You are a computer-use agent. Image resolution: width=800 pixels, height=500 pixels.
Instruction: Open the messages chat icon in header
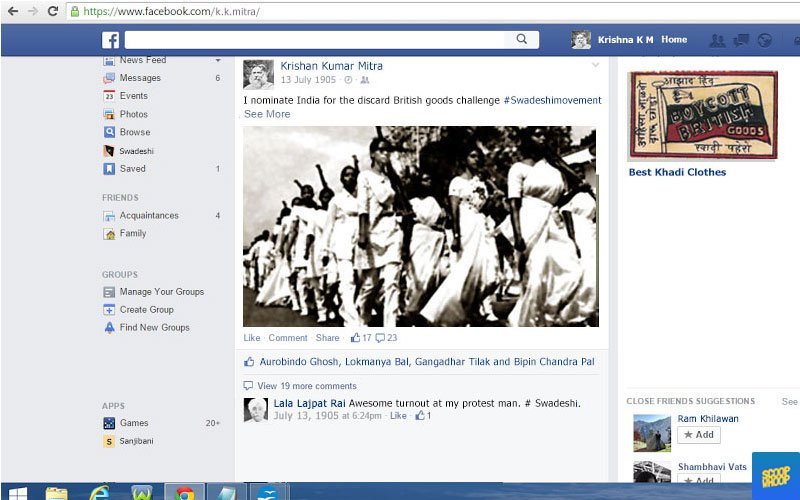tap(741, 40)
